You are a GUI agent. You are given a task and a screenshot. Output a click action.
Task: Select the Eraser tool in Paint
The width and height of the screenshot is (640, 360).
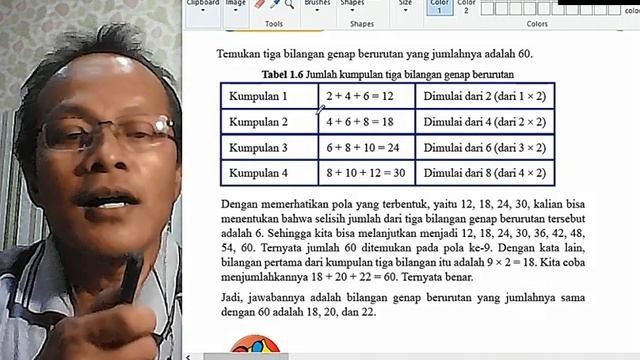260,4
